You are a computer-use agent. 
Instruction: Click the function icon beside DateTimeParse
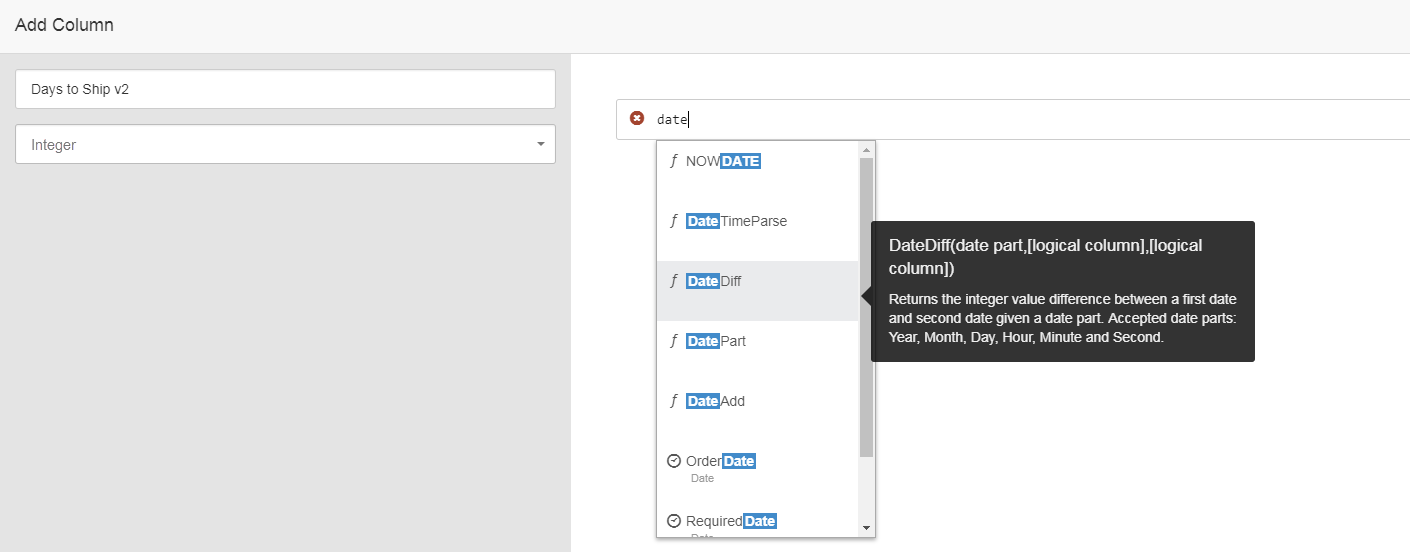coord(674,221)
